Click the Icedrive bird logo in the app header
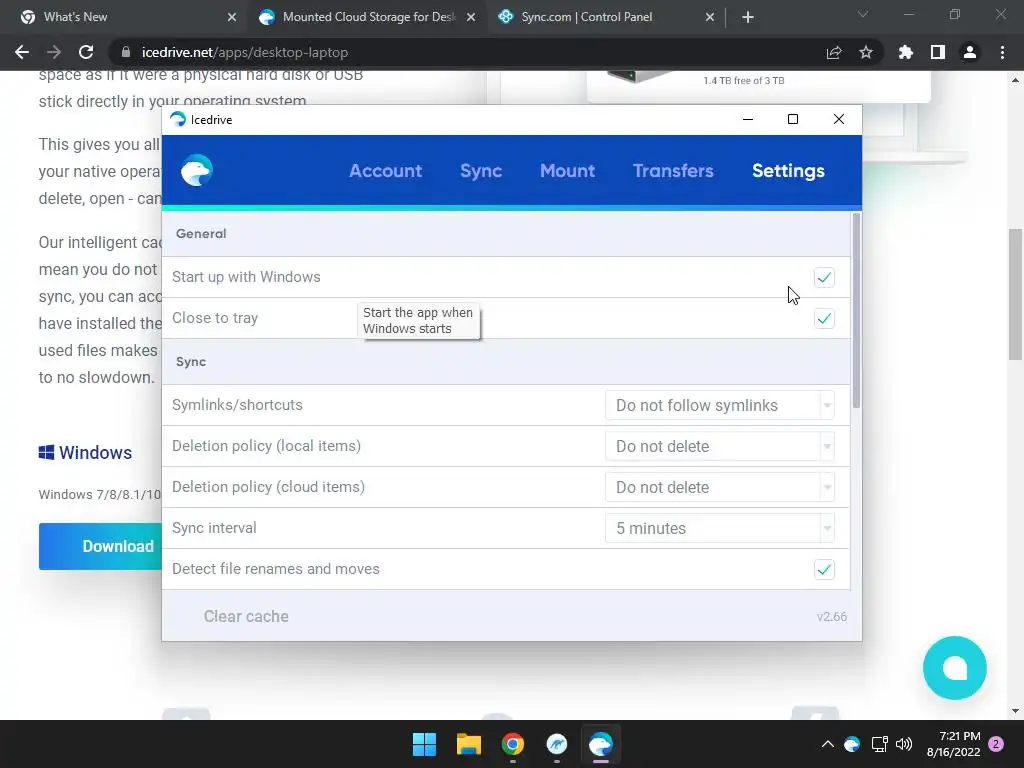This screenshot has width=1024, height=768. (197, 170)
